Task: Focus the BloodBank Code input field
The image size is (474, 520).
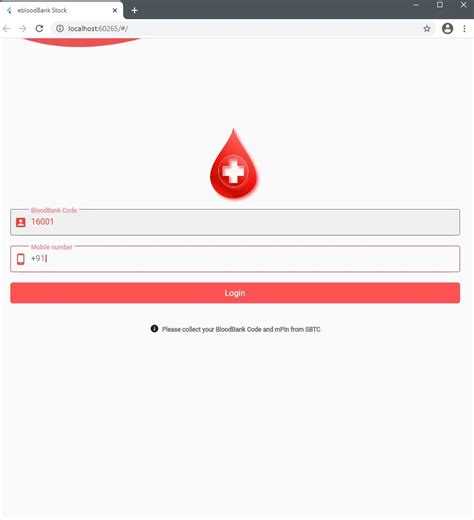Action: click(x=235, y=222)
